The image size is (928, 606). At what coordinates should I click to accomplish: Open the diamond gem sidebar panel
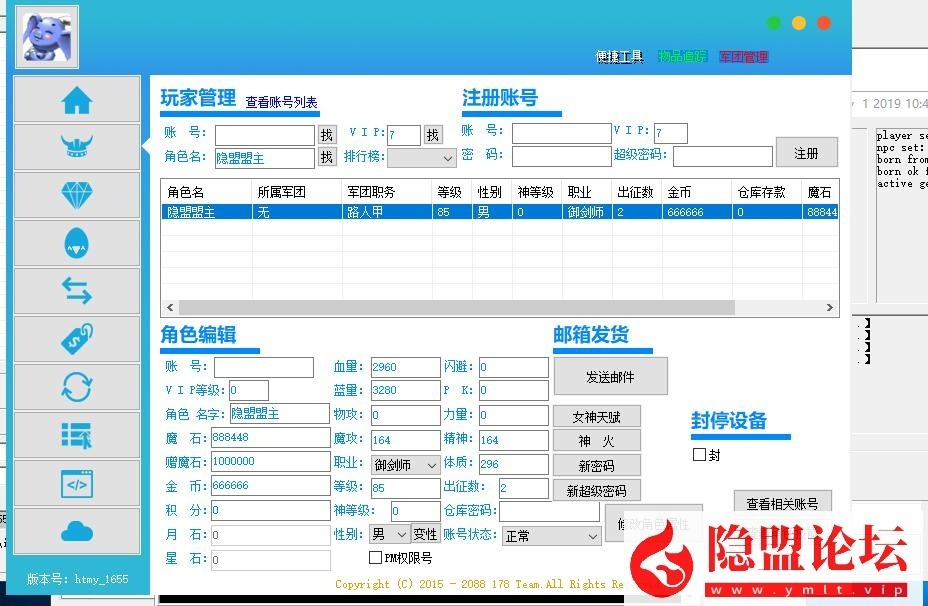coord(77,194)
